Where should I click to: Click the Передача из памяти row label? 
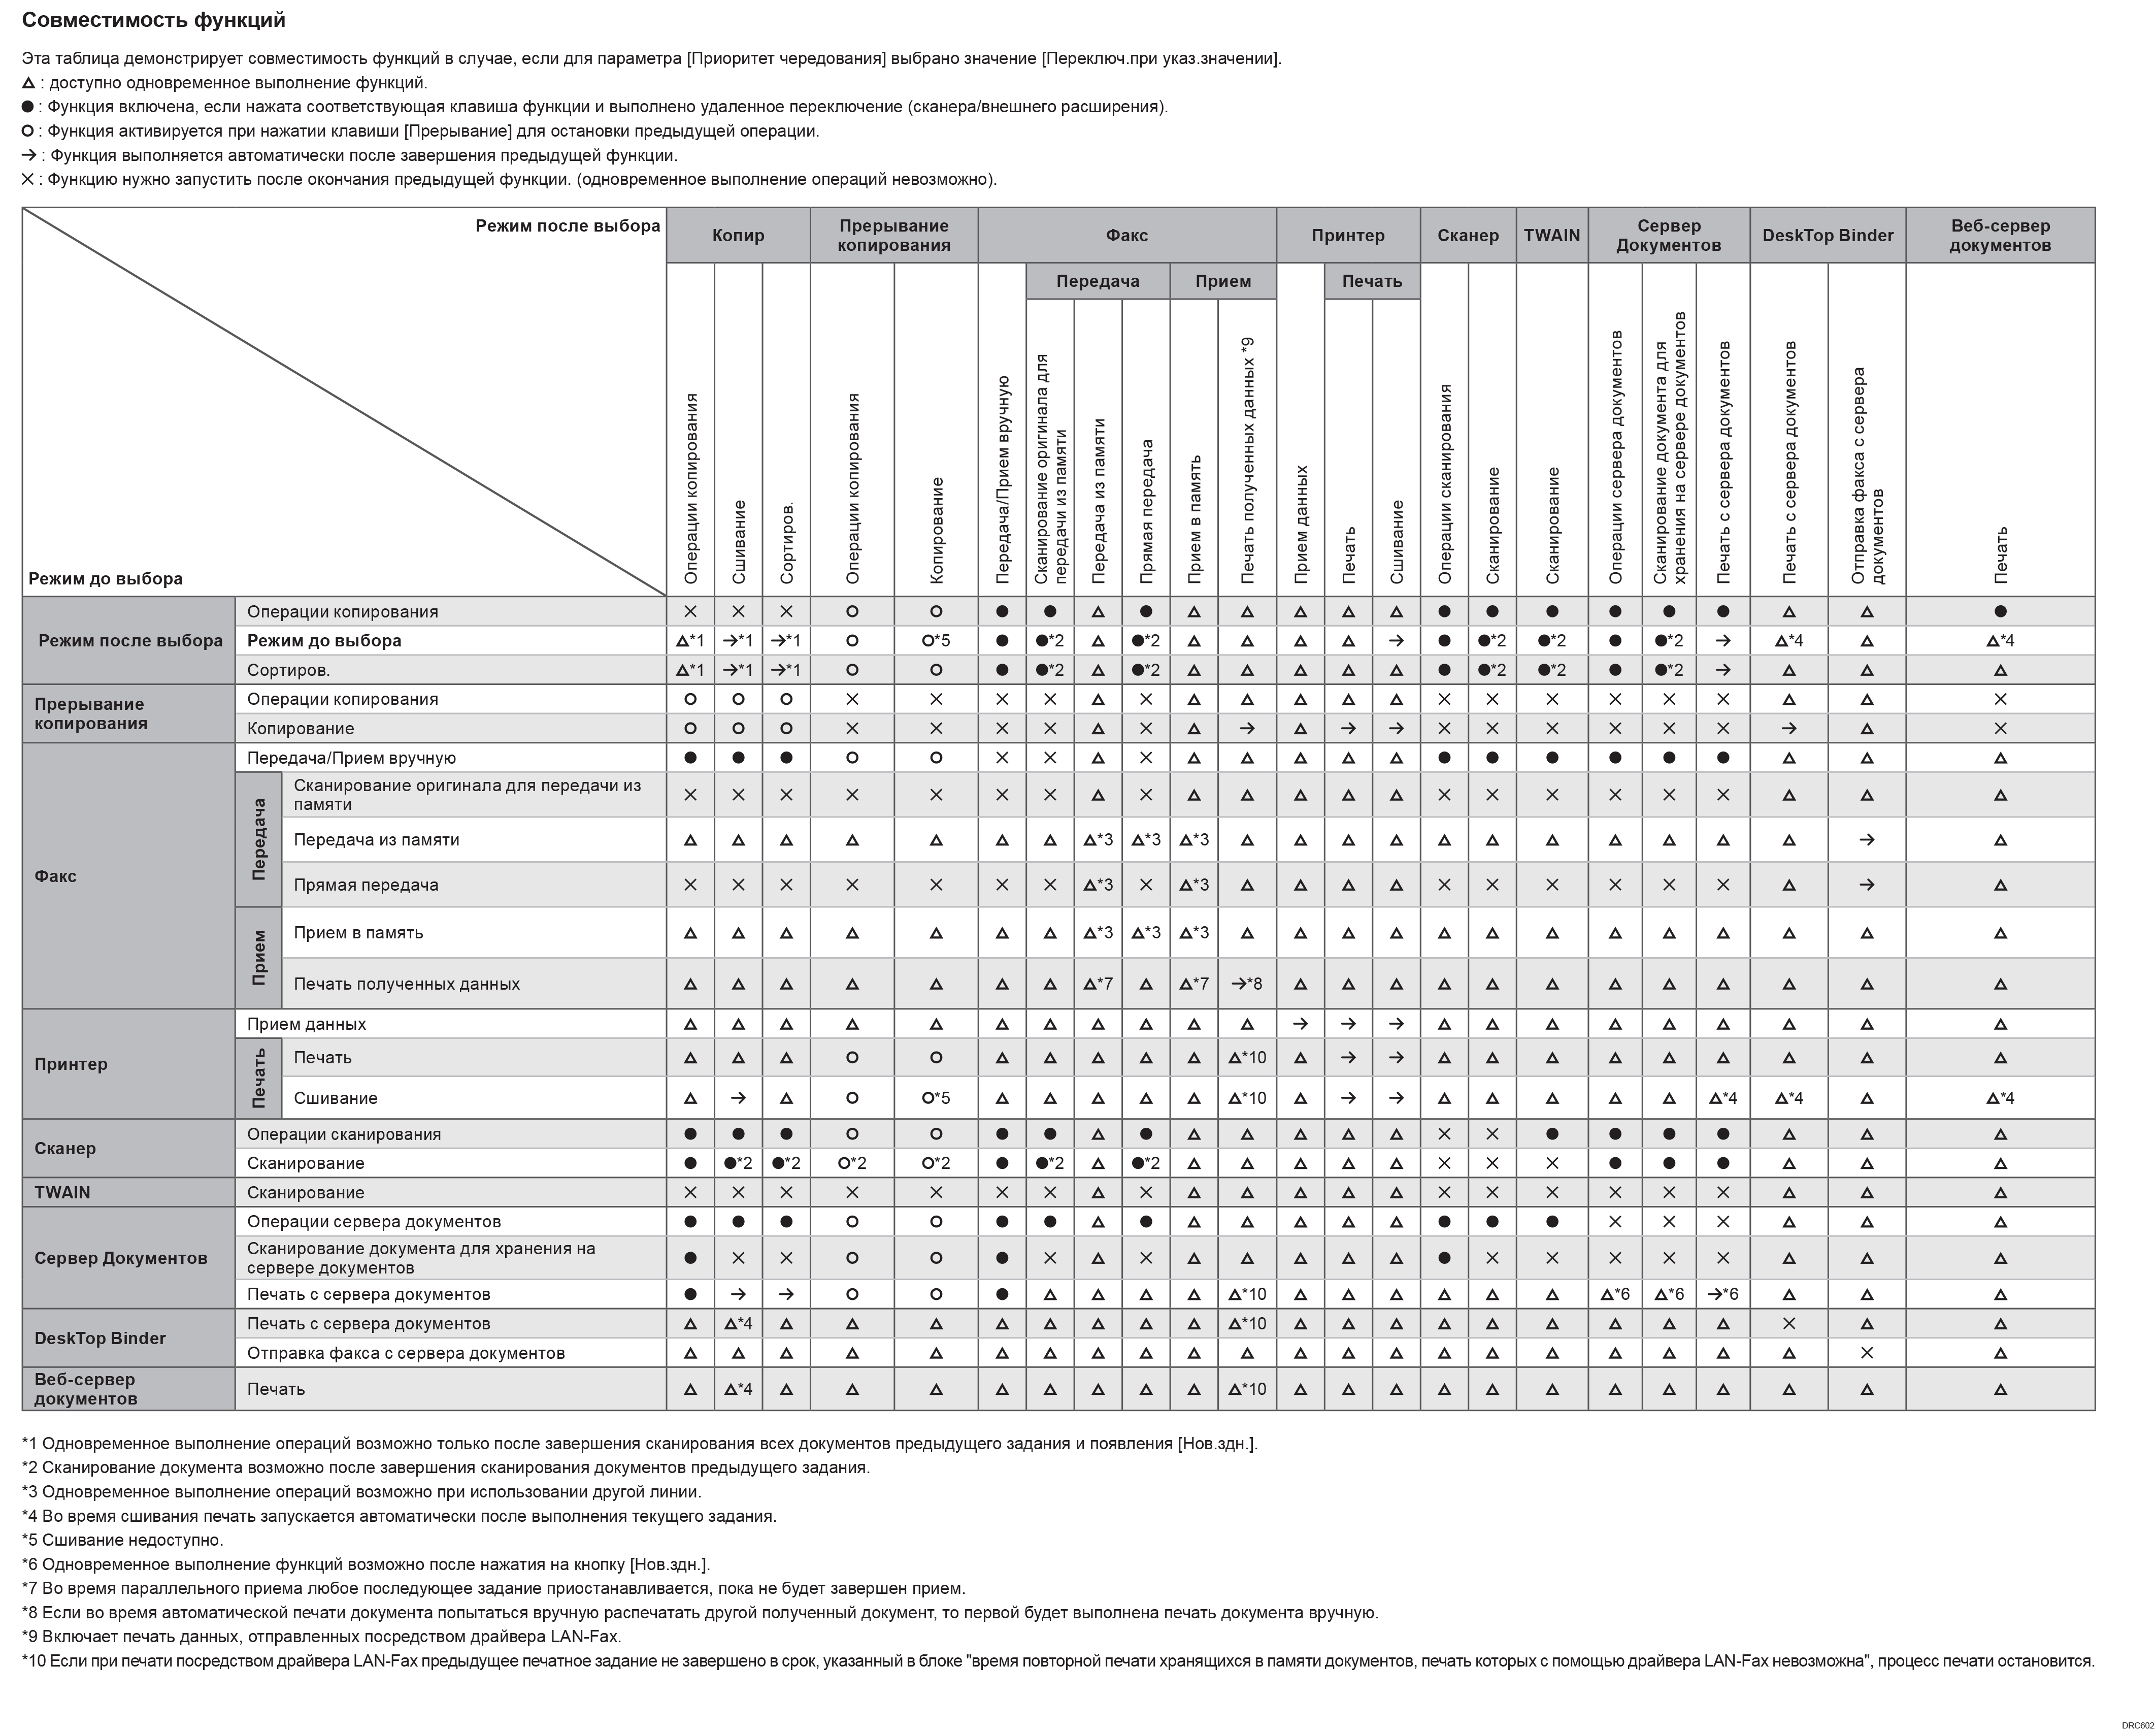point(376,840)
